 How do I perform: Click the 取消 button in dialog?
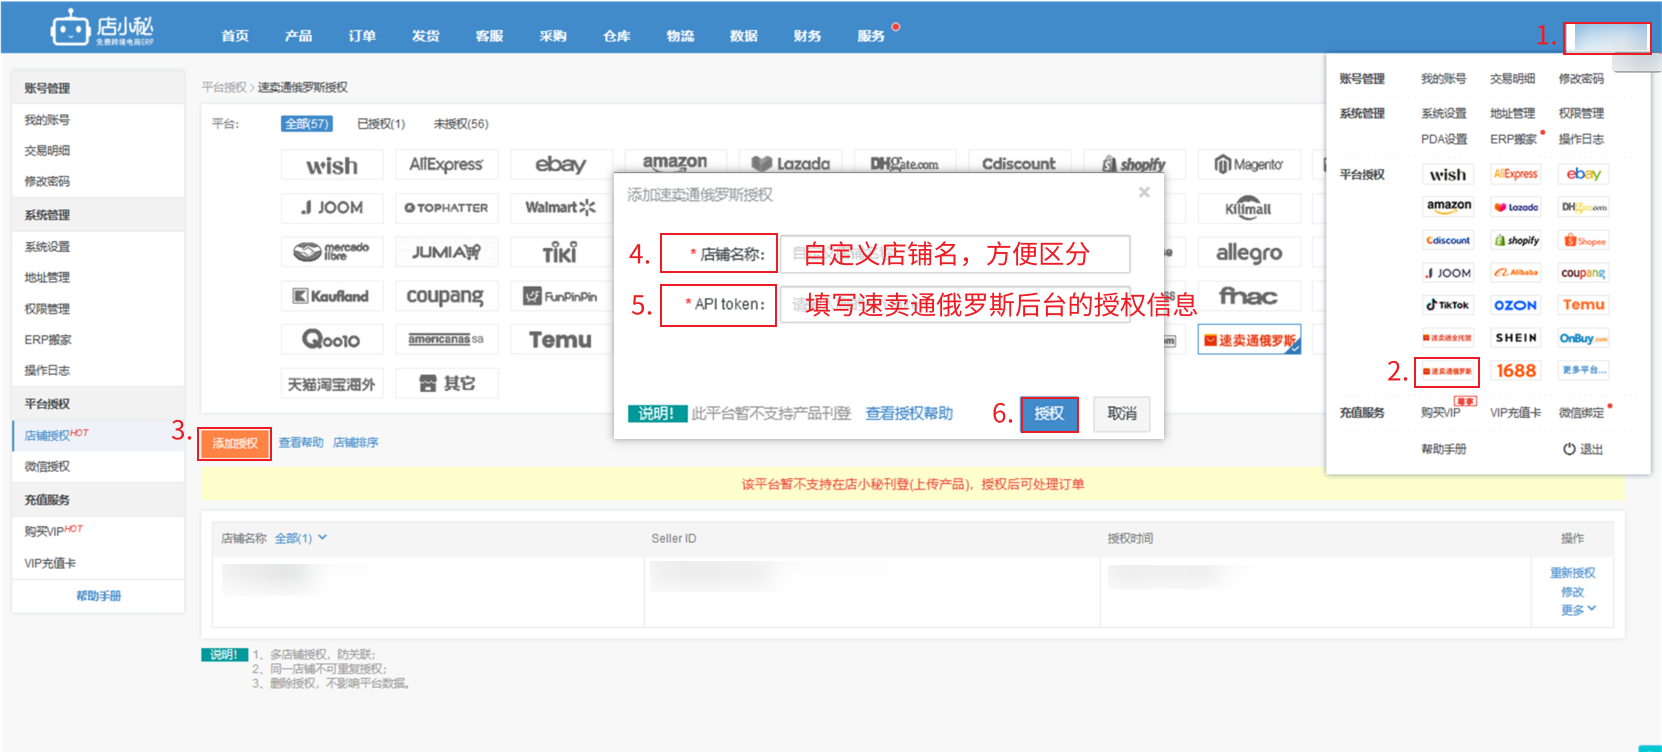[x=1122, y=414]
